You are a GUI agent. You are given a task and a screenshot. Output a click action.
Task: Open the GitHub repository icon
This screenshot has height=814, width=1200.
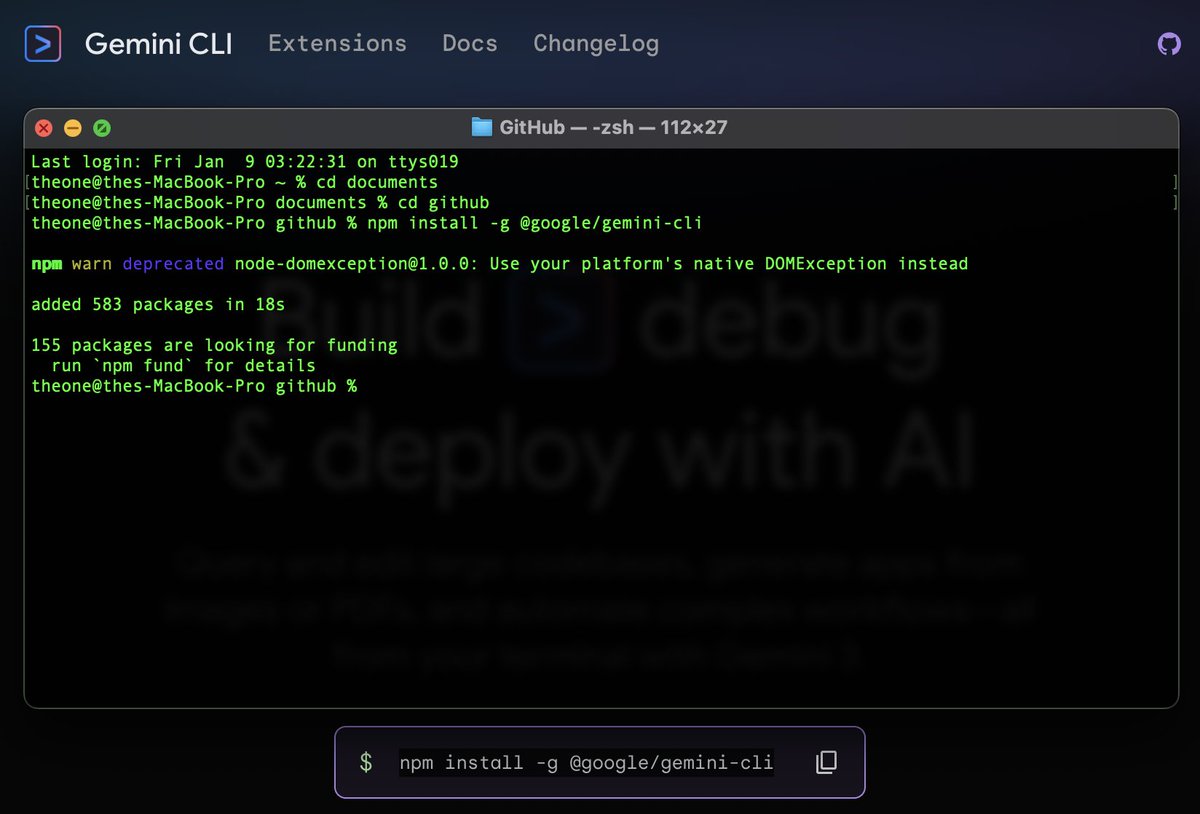(x=1169, y=44)
